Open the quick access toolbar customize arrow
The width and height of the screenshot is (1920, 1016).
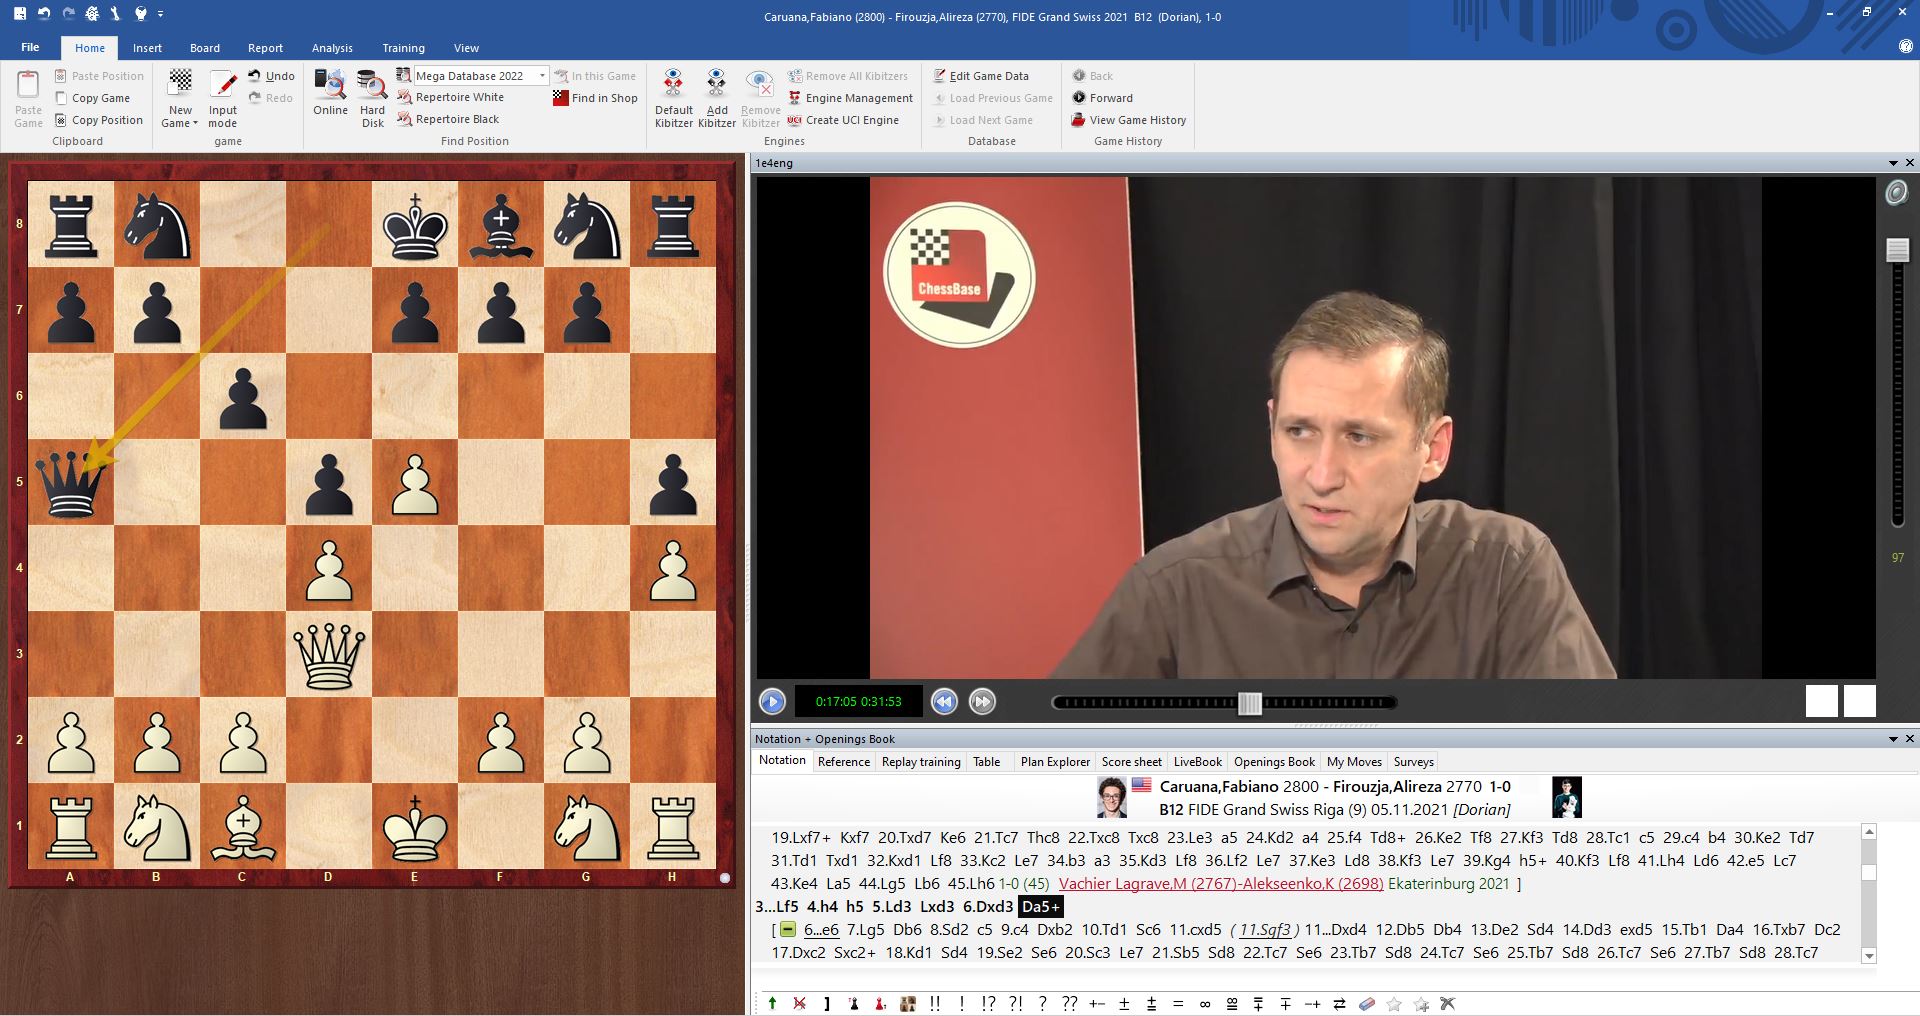point(160,14)
